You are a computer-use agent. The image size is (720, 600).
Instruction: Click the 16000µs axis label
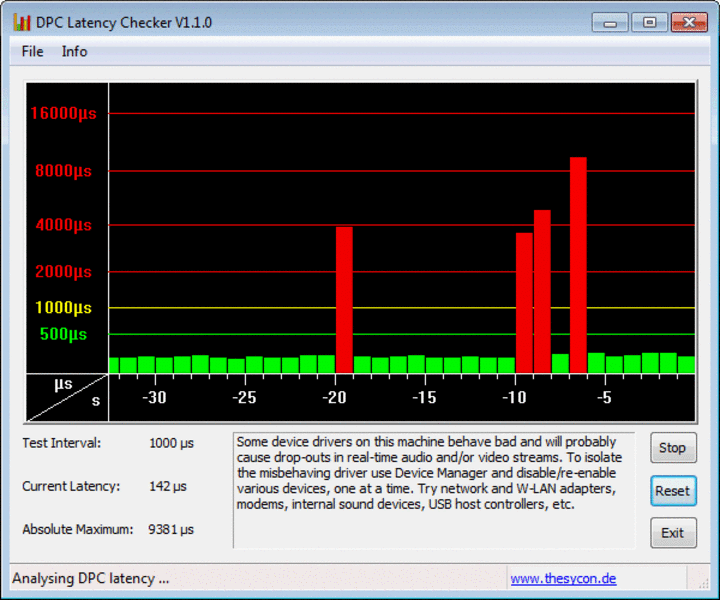pyautogui.click(x=63, y=113)
